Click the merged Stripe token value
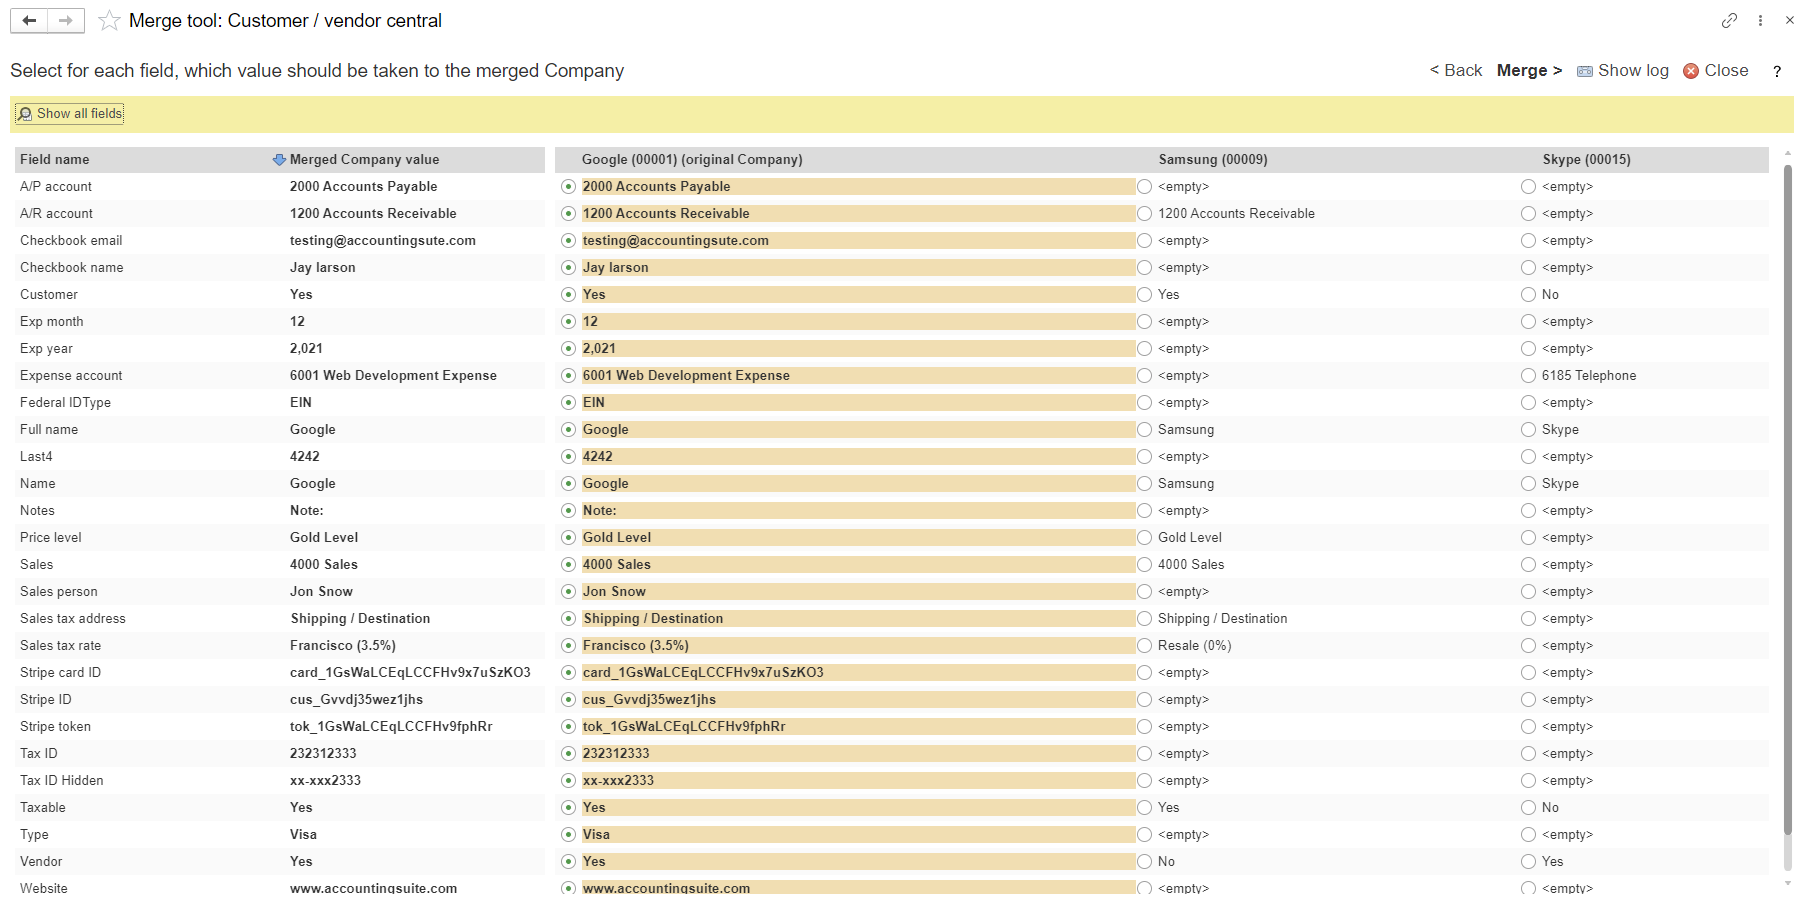The image size is (1800, 904). pyautogui.click(x=391, y=727)
